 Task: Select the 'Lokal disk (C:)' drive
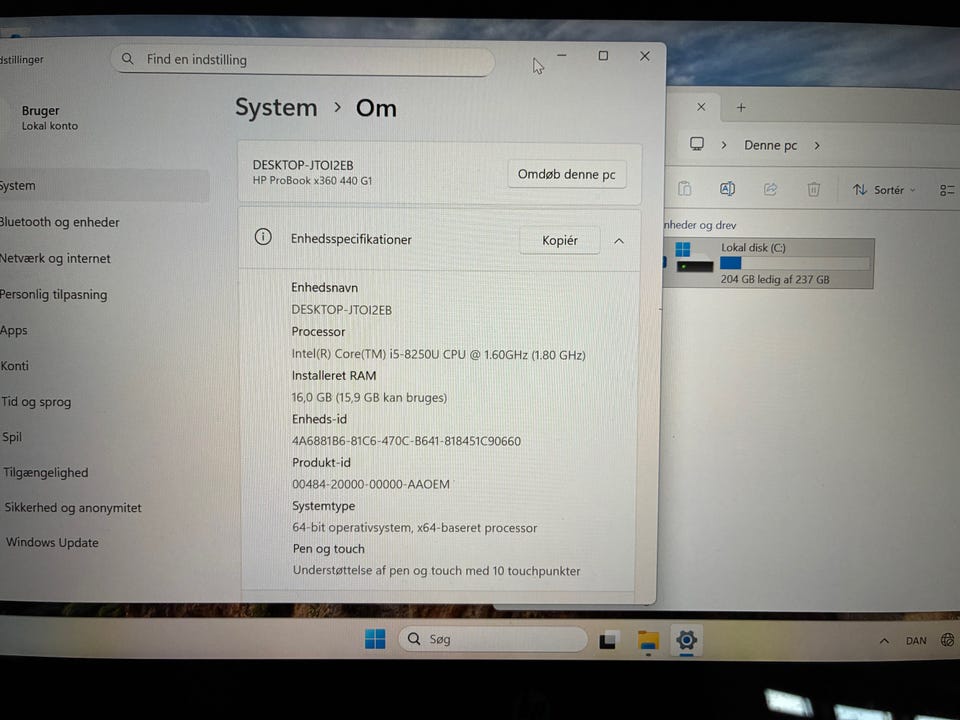click(x=770, y=263)
